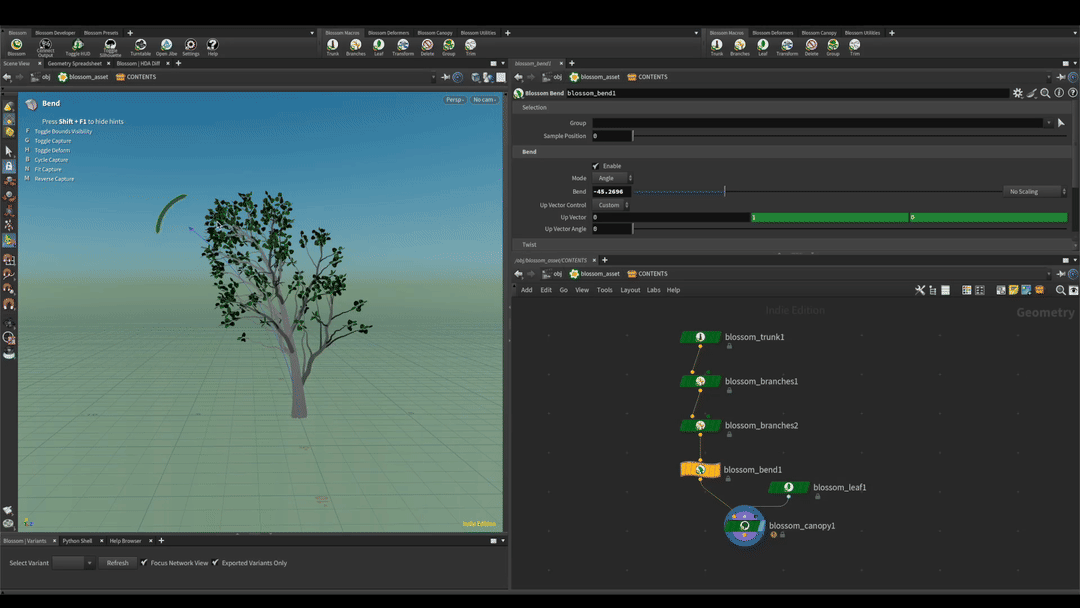
Task: Open the Mode dropdown set to Angle
Action: tap(613, 178)
